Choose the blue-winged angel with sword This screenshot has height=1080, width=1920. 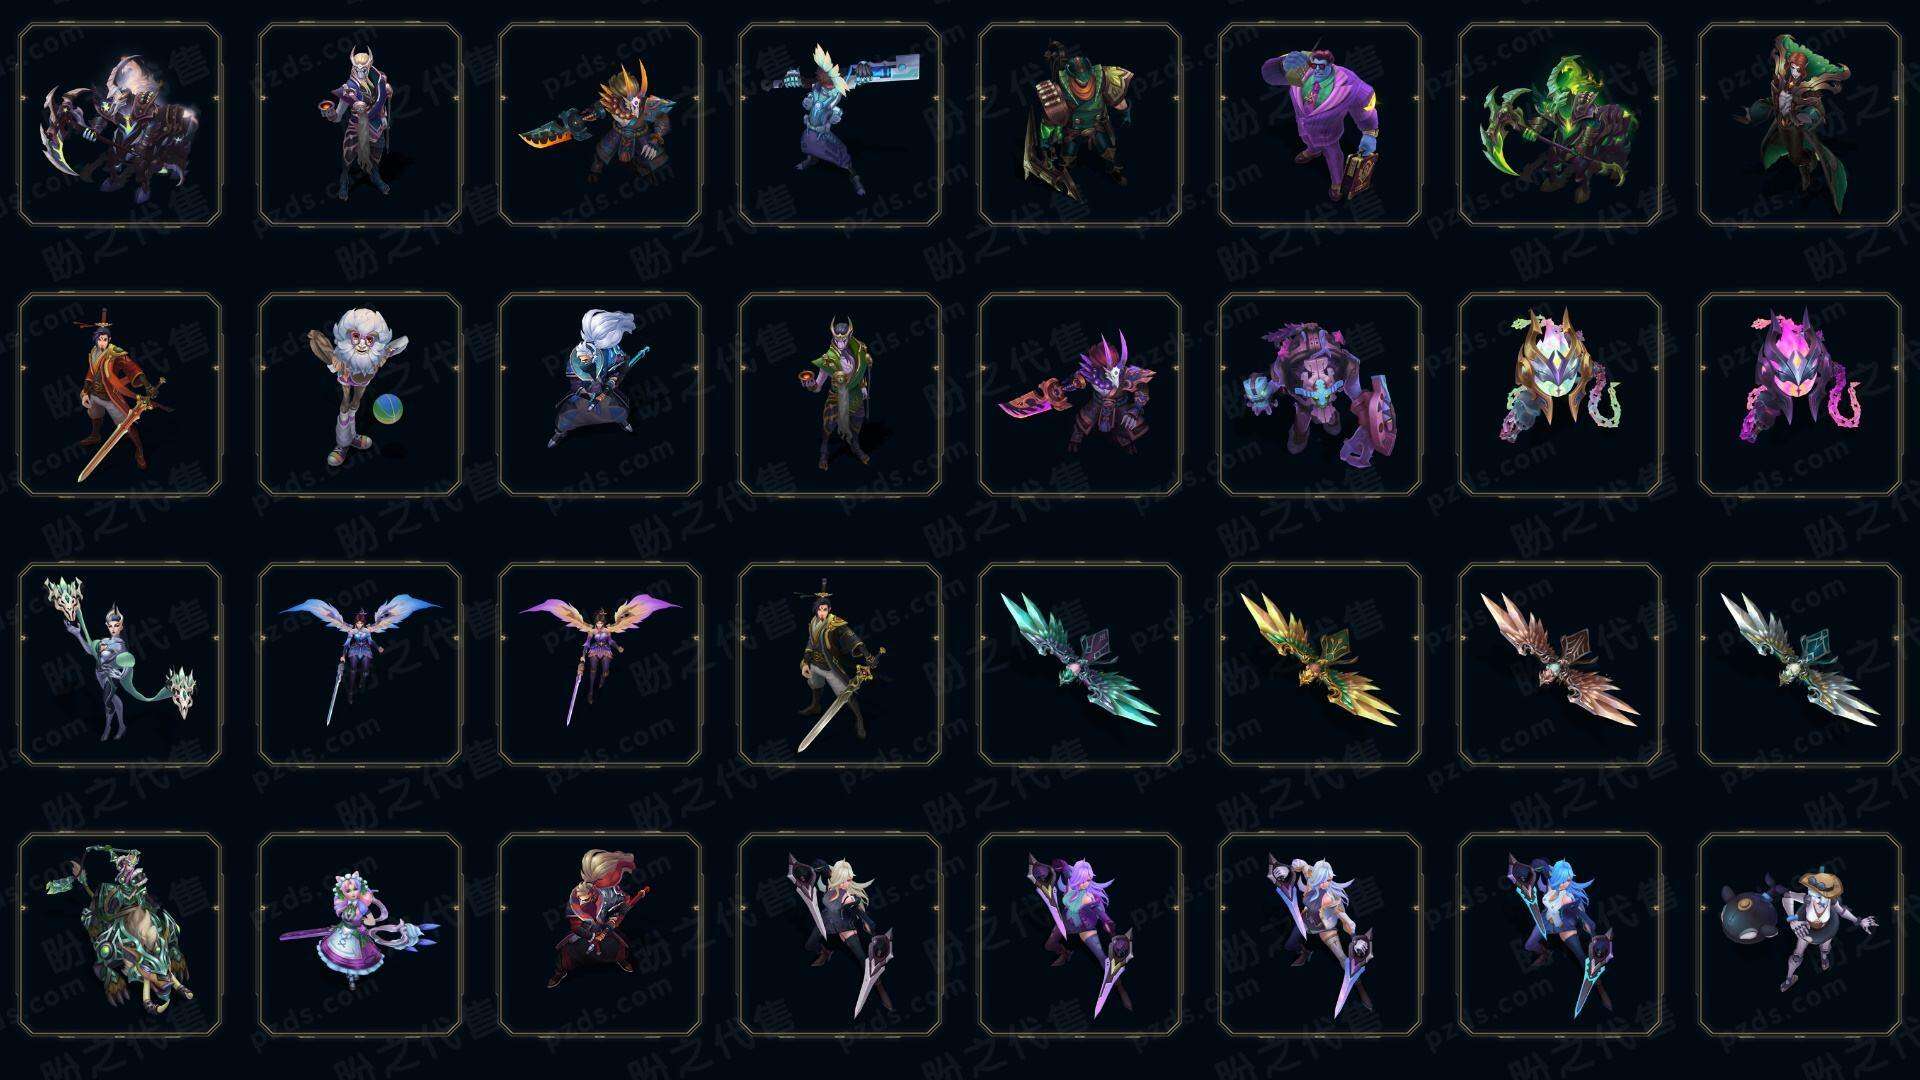click(360, 665)
